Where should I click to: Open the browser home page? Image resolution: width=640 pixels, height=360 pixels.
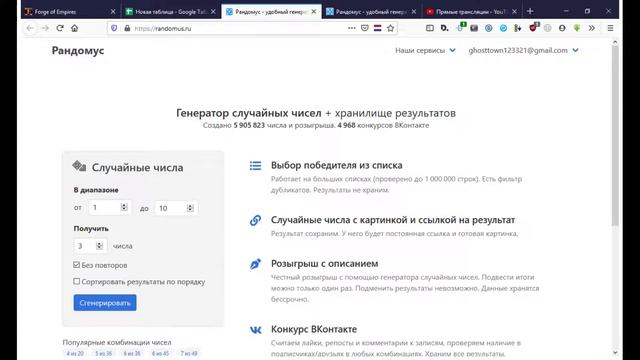click(74, 28)
